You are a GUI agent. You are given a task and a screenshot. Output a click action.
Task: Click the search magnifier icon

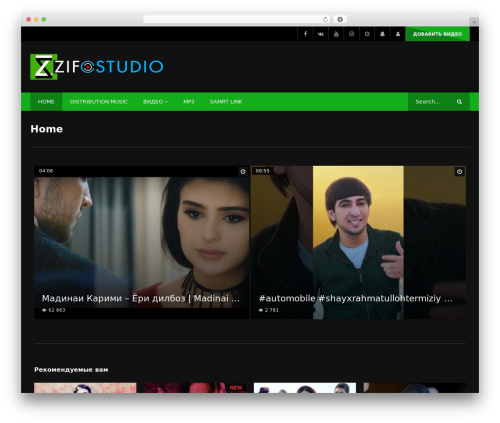pyautogui.click(x=459, y=102)
